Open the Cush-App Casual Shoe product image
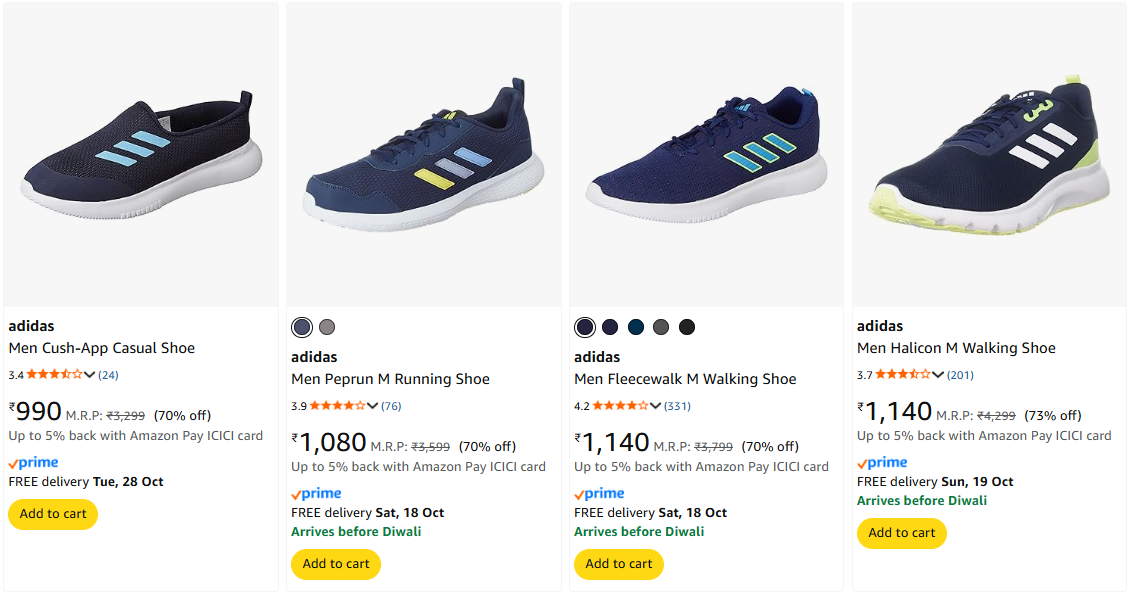Screen dimensions: 1134x593 pyautogui.click(x=141, y=155)
